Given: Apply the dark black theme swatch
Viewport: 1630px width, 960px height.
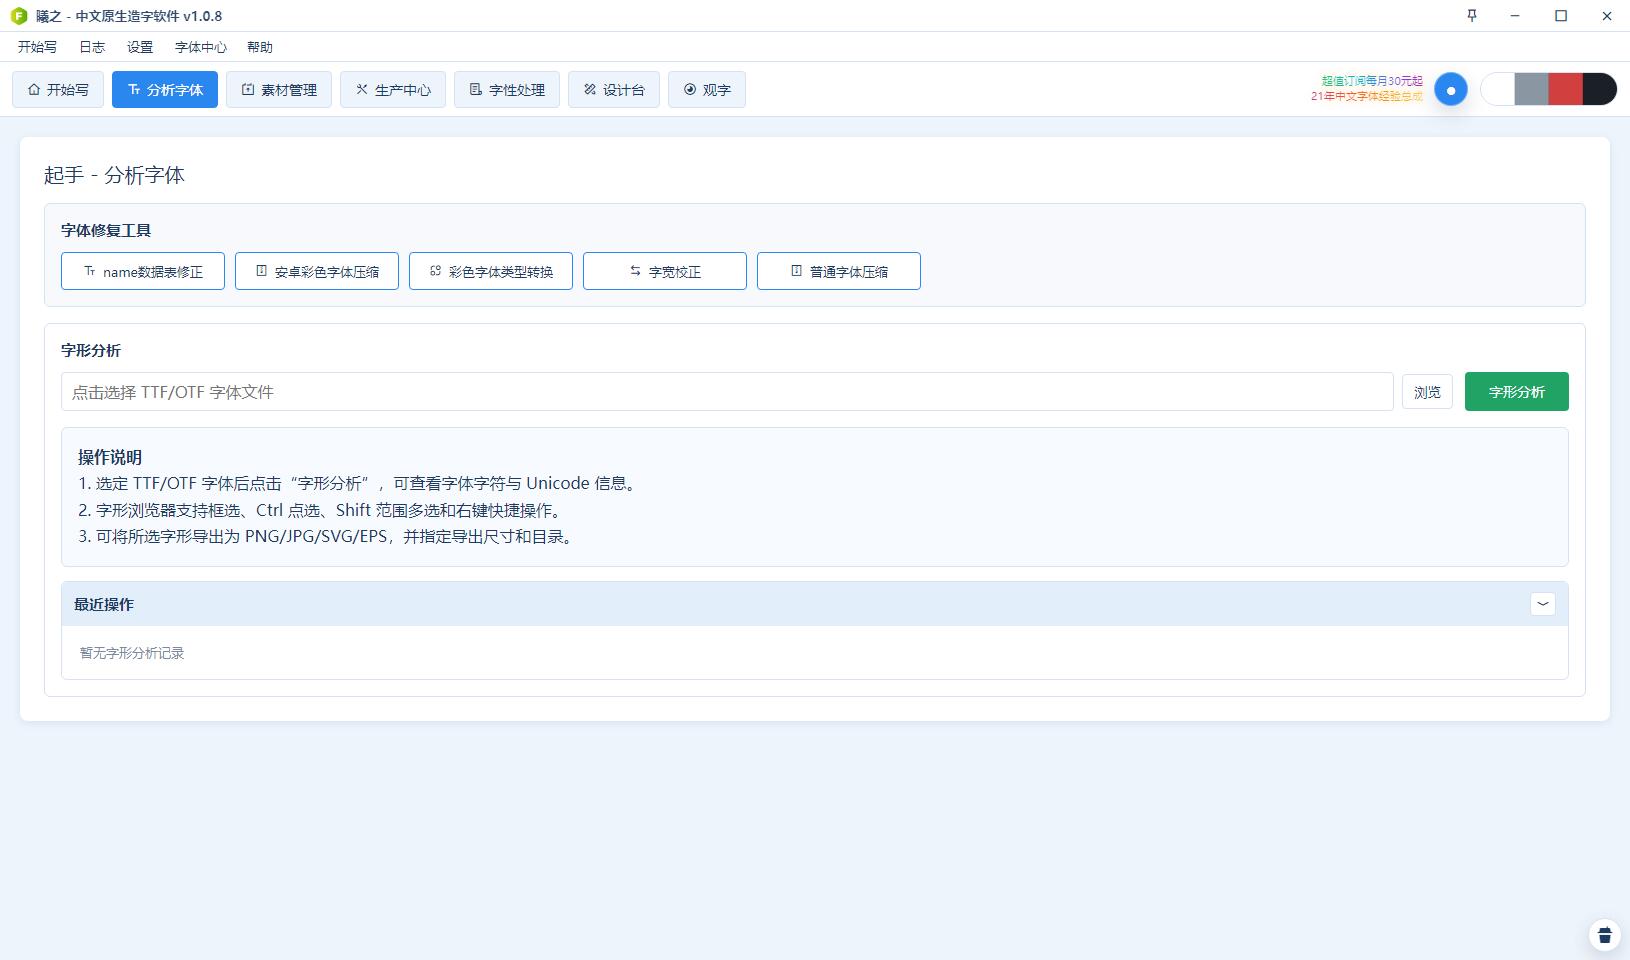Looking at the screenshot, I should [1599, 89].
